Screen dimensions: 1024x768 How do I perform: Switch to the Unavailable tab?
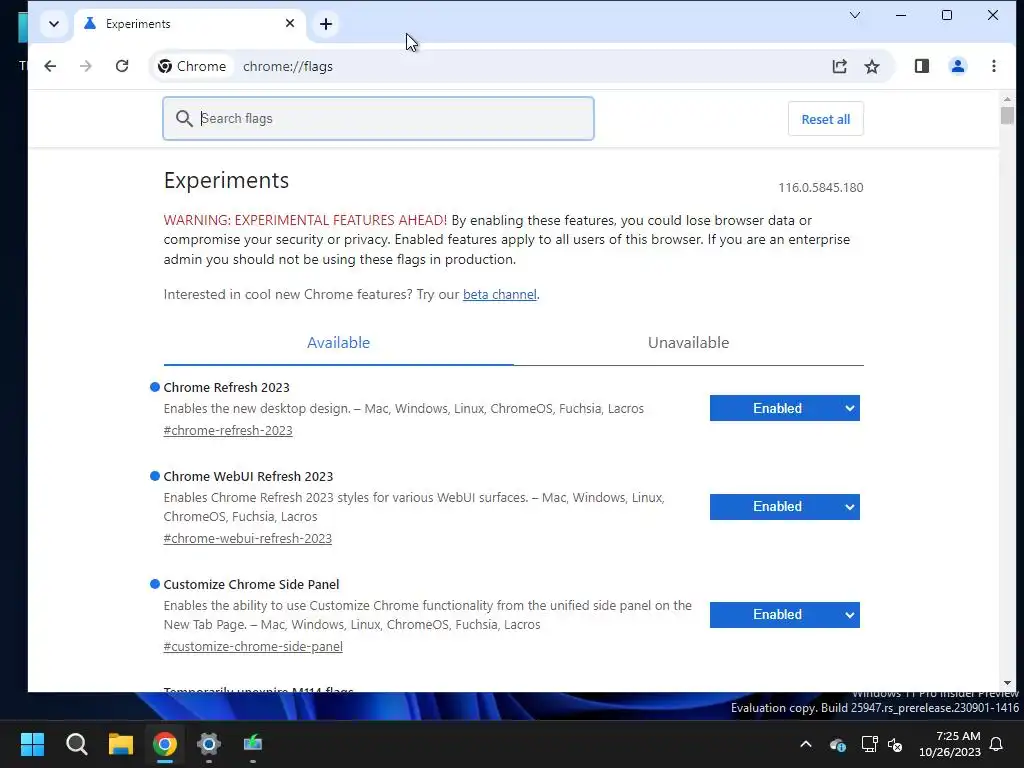pyautogui.click(x=688, y=343)
